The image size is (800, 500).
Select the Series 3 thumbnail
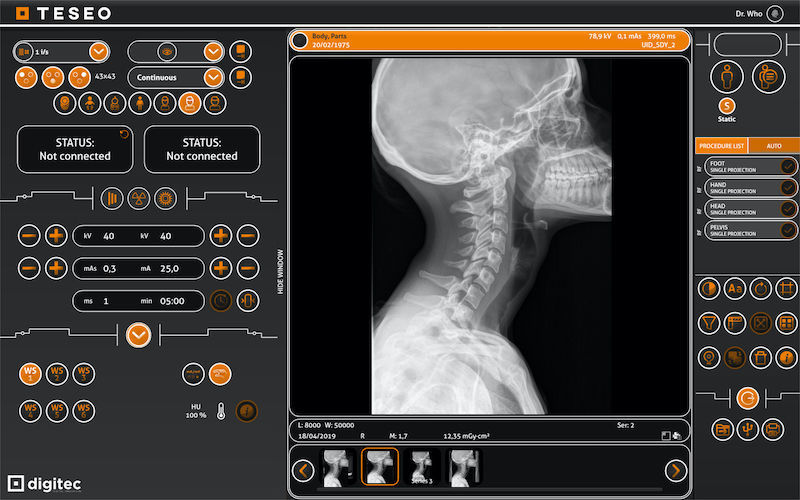pos(421,468)
